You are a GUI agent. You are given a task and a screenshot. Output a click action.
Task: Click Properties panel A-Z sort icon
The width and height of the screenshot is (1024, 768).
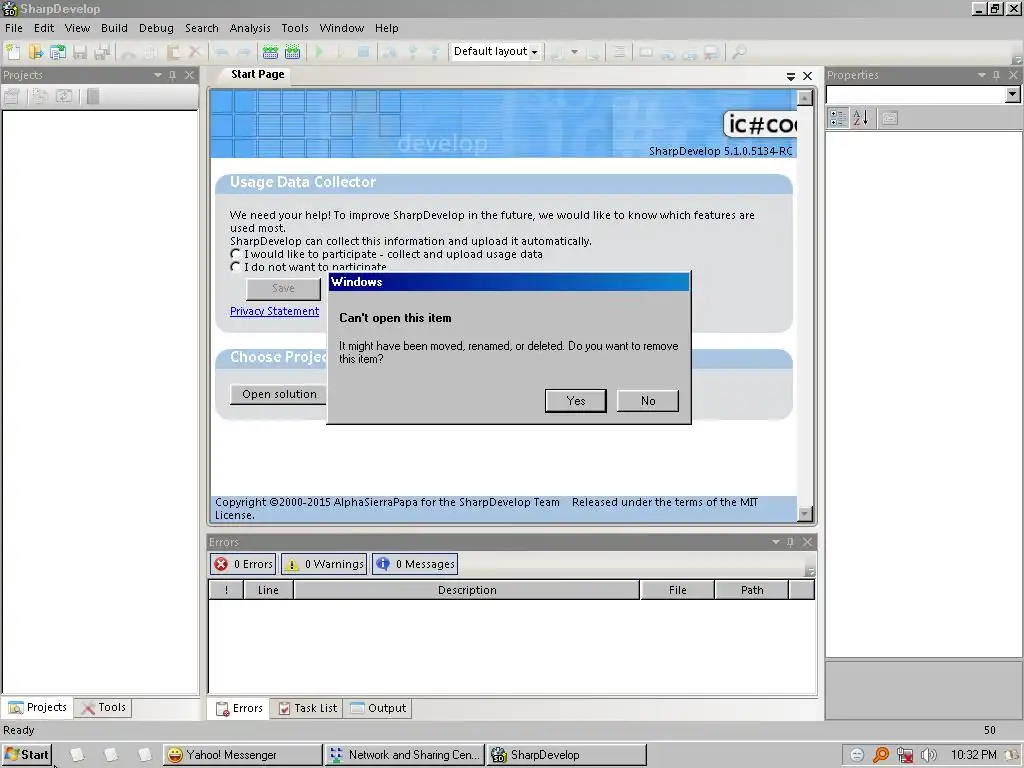pos(861,118)
